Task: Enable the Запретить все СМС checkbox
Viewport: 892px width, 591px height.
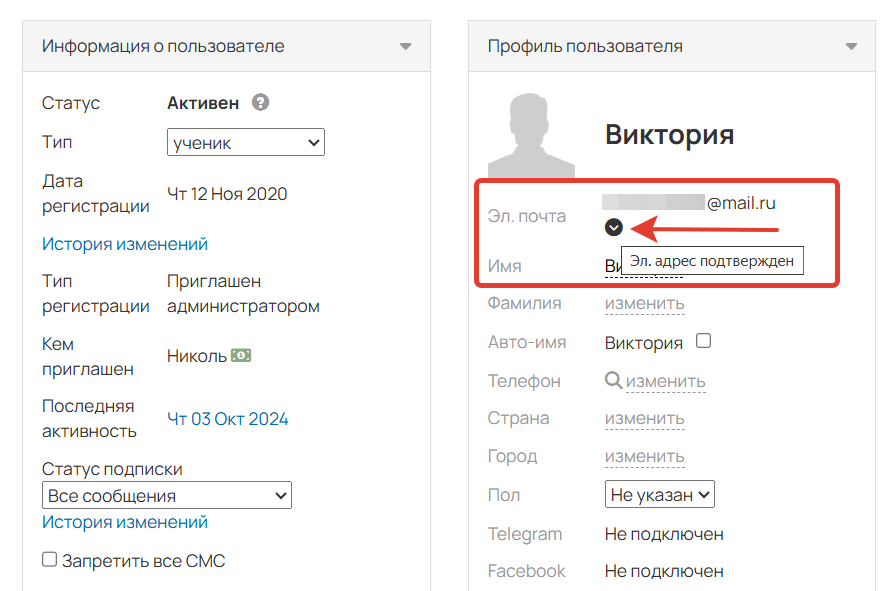Action: (50, 560)
